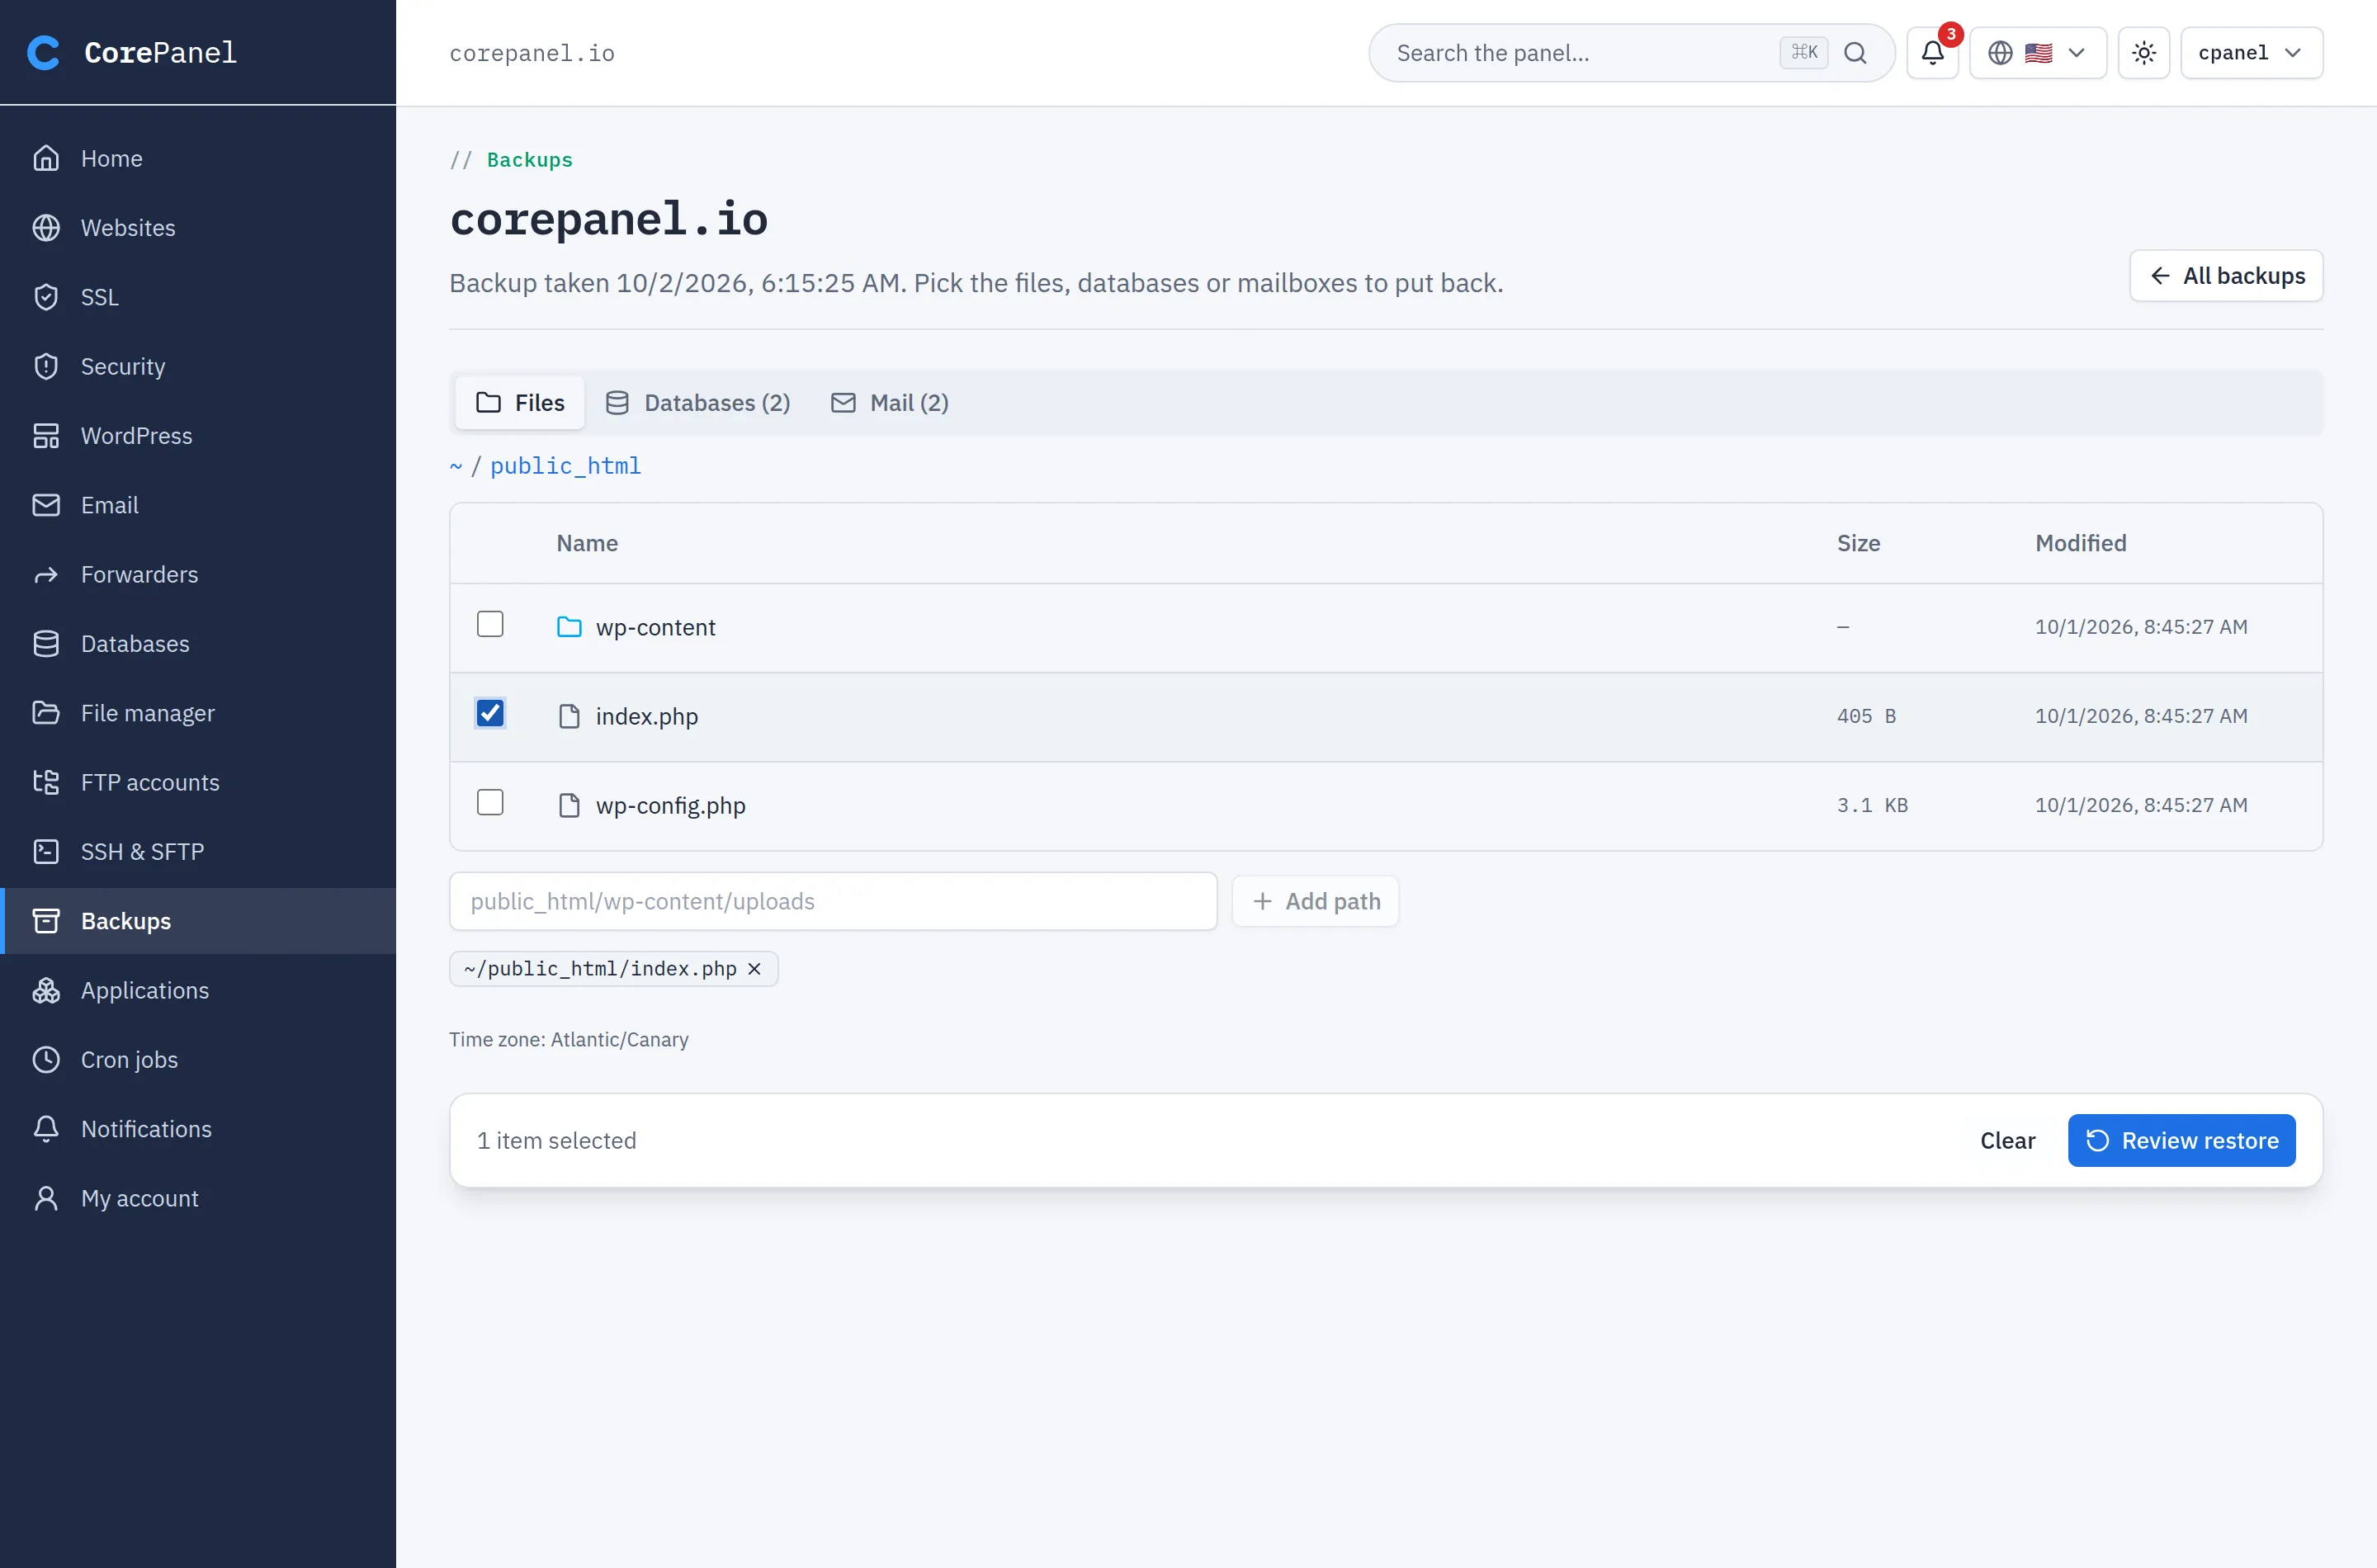Open SSH & SFTP in sidebar

pyautogui.click(x=198, y=852)
